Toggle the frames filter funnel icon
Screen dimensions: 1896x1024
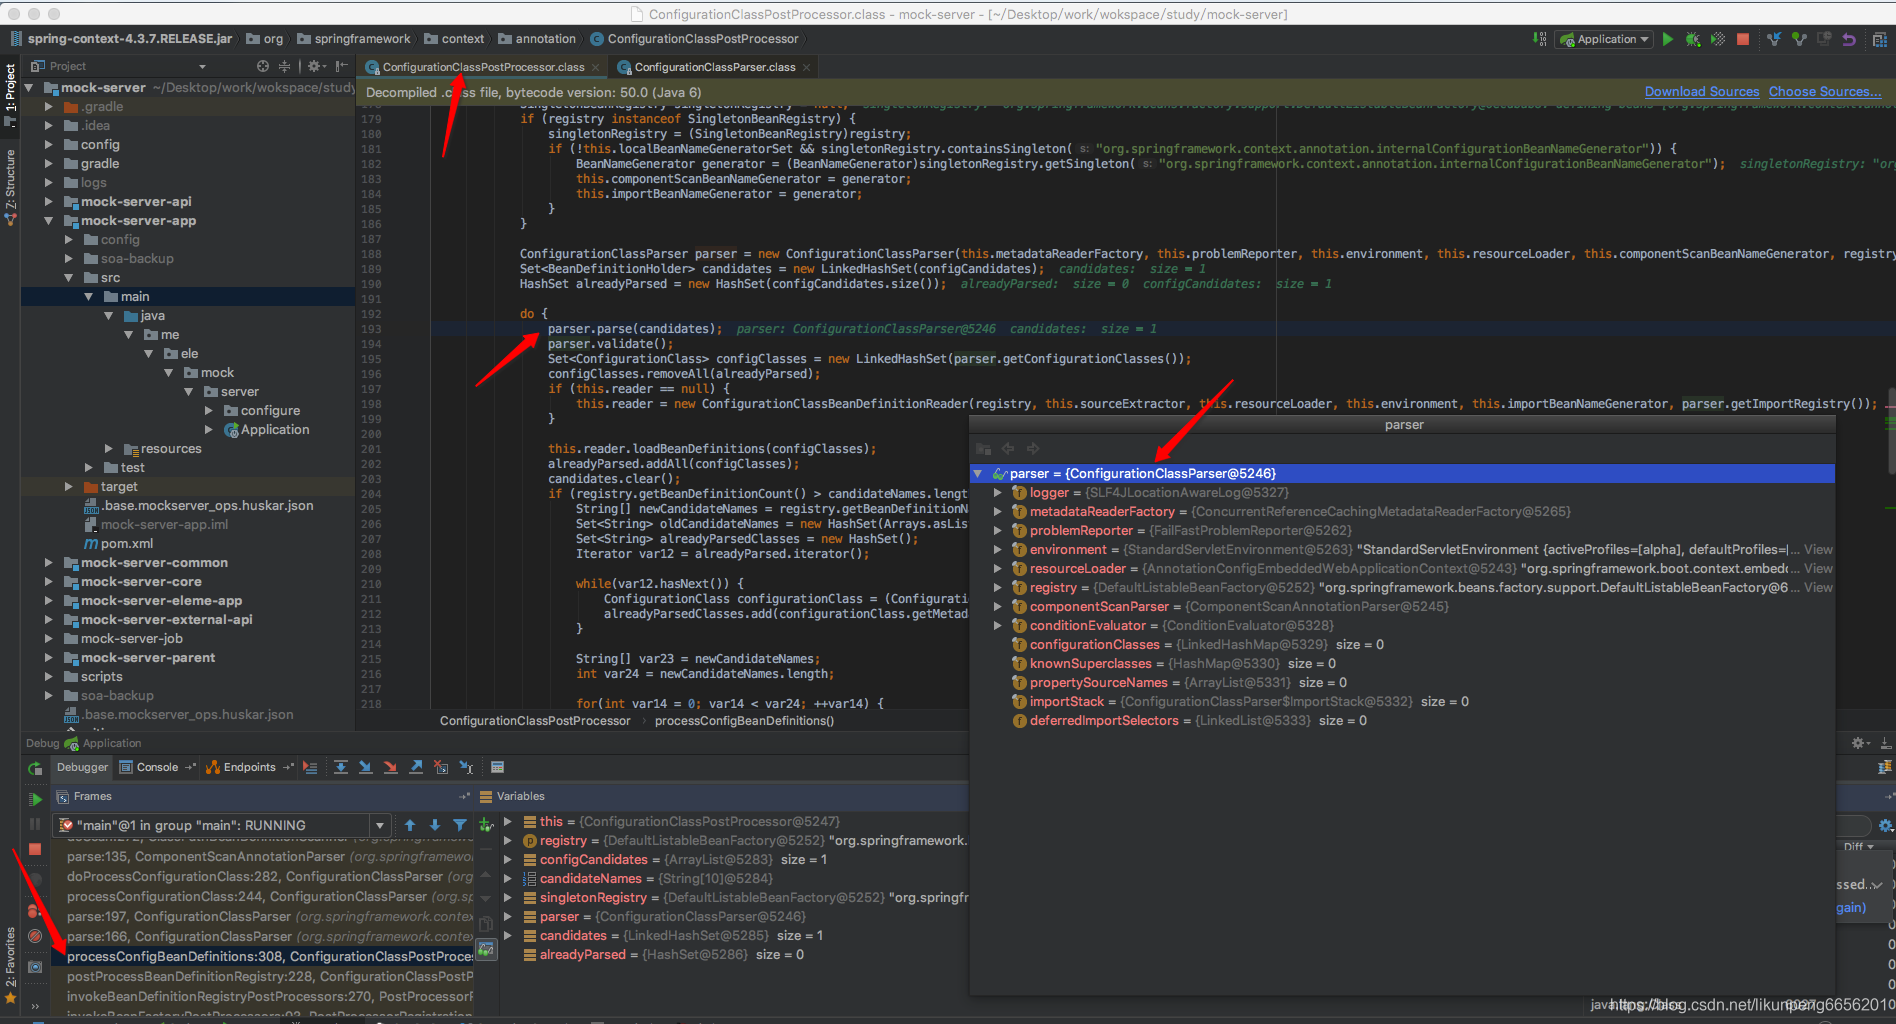[460, 825]
